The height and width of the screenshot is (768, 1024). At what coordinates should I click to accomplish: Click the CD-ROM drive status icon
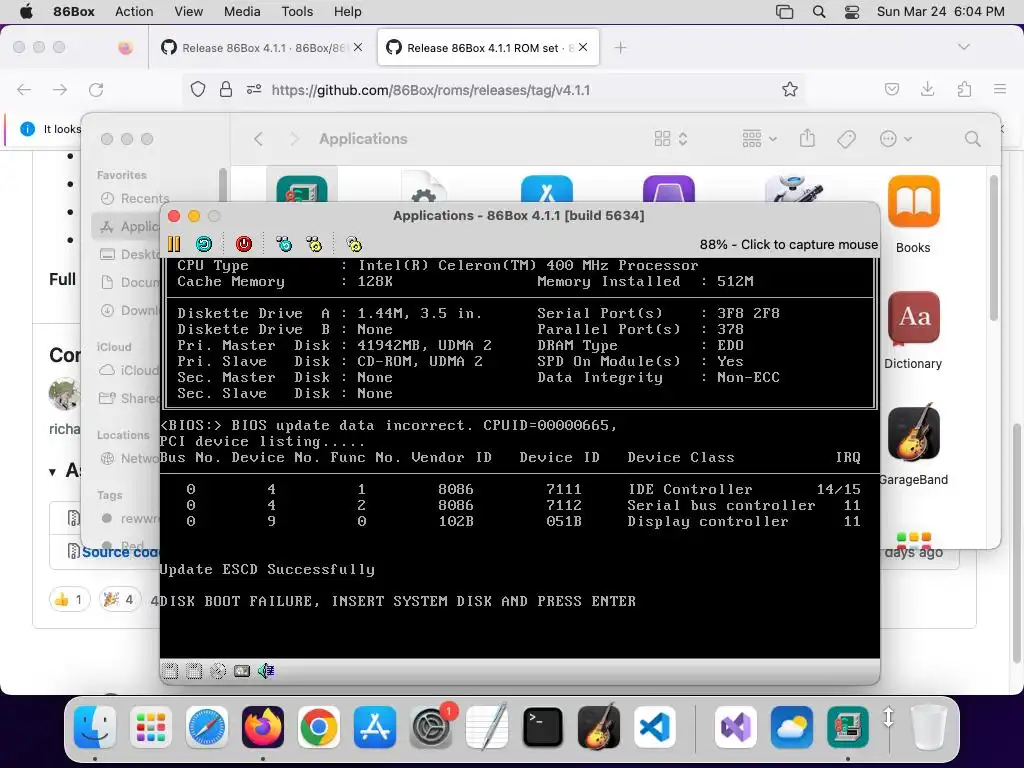(218, 671)
